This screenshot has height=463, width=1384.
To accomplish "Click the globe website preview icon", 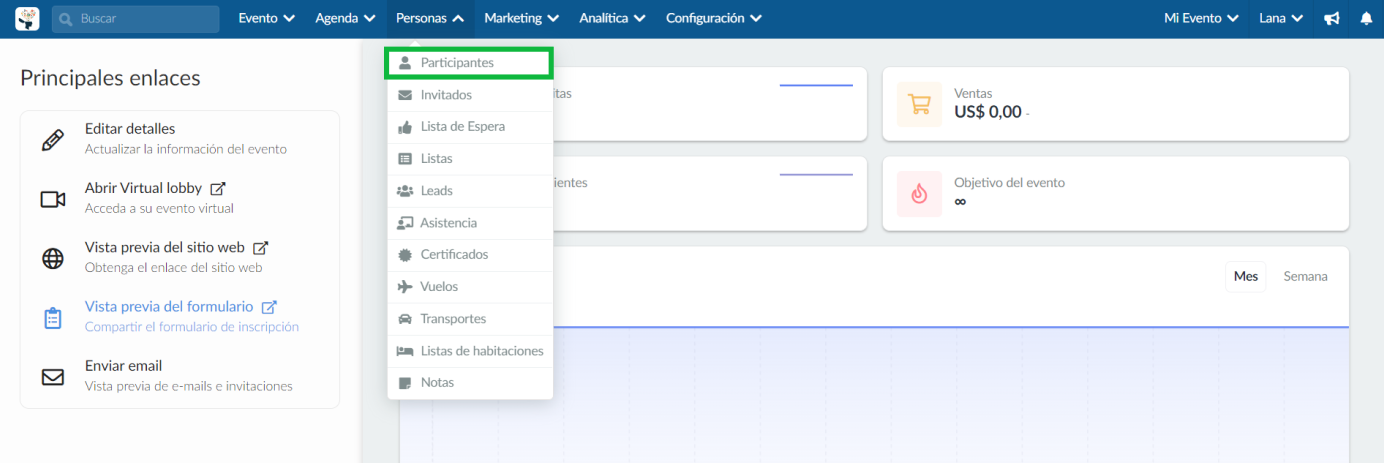I will click(53, 258).
